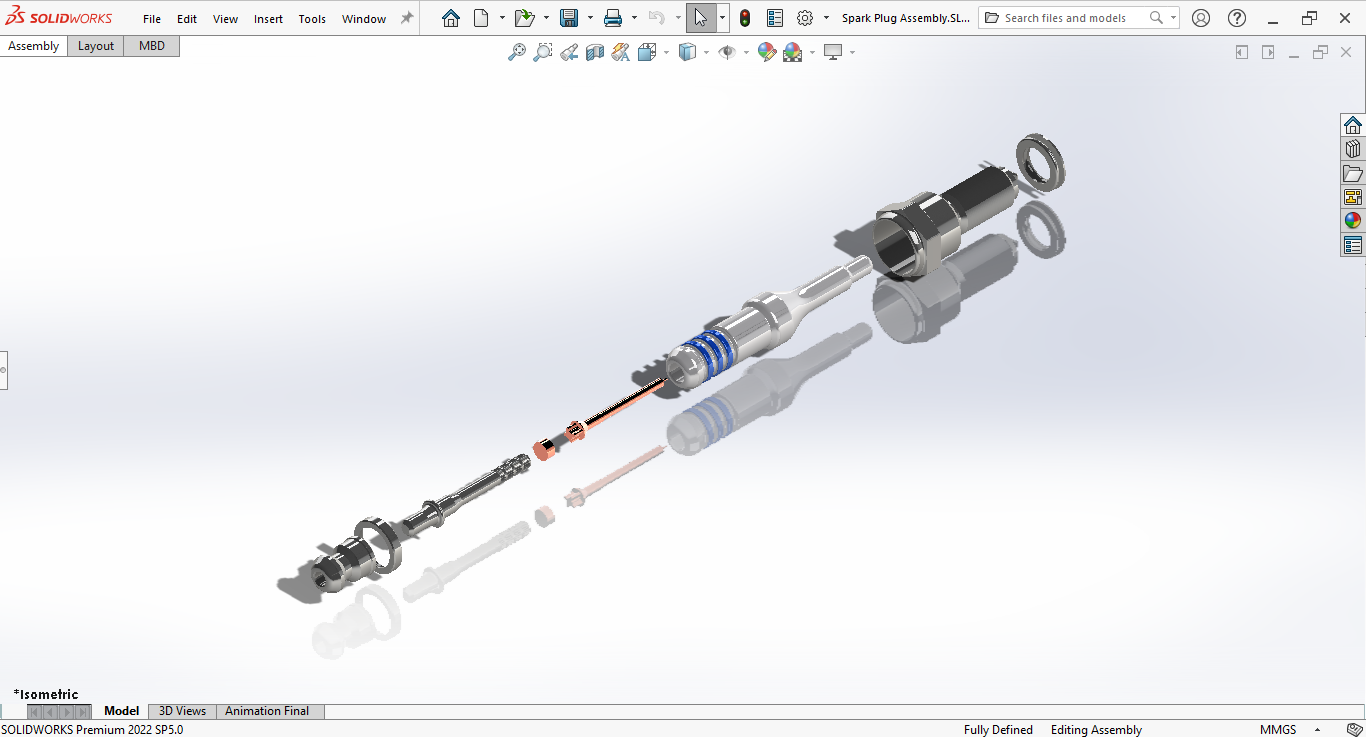Expand the Display Style dropdown arrow

(x=706, y=52)
